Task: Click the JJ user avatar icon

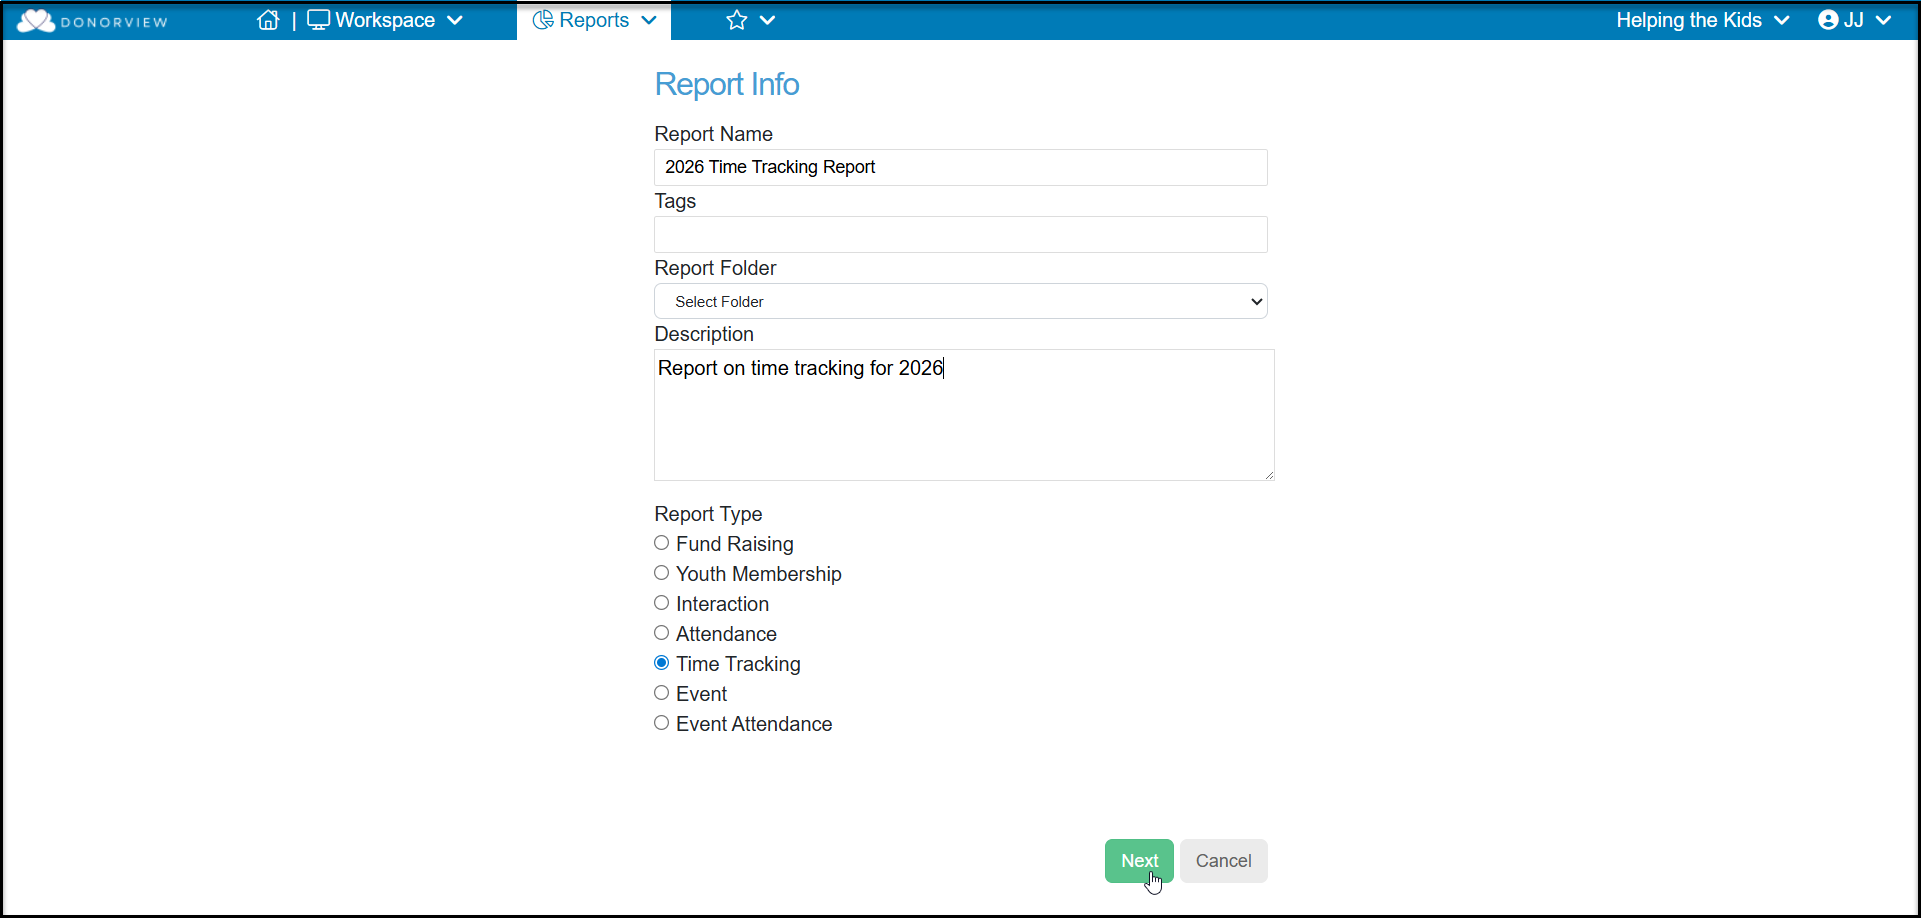Action: click(x=1828, y=20)
